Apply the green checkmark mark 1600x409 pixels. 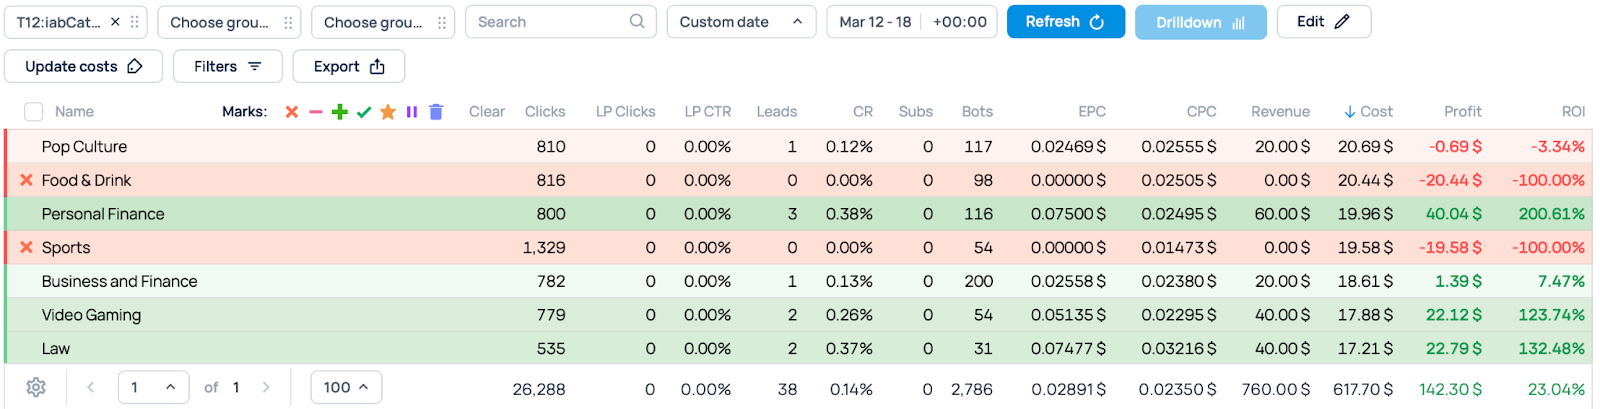coord(364,112)
